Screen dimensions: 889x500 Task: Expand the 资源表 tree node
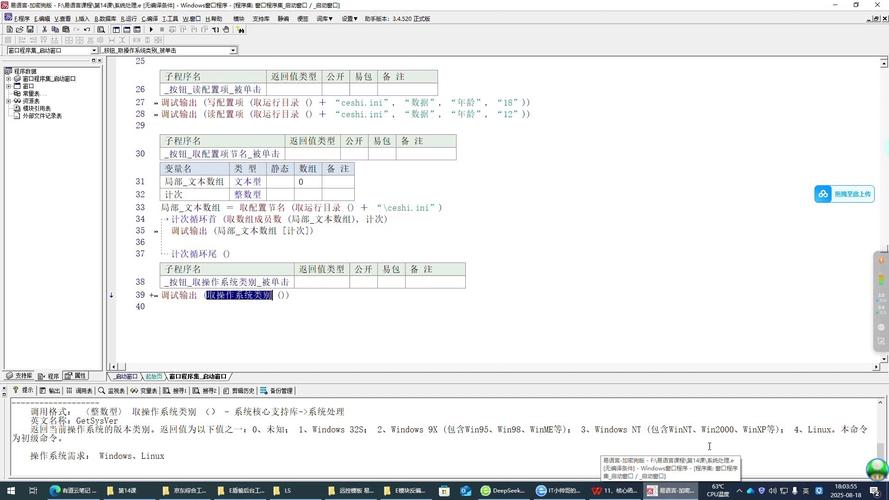[x=8, y=101]
